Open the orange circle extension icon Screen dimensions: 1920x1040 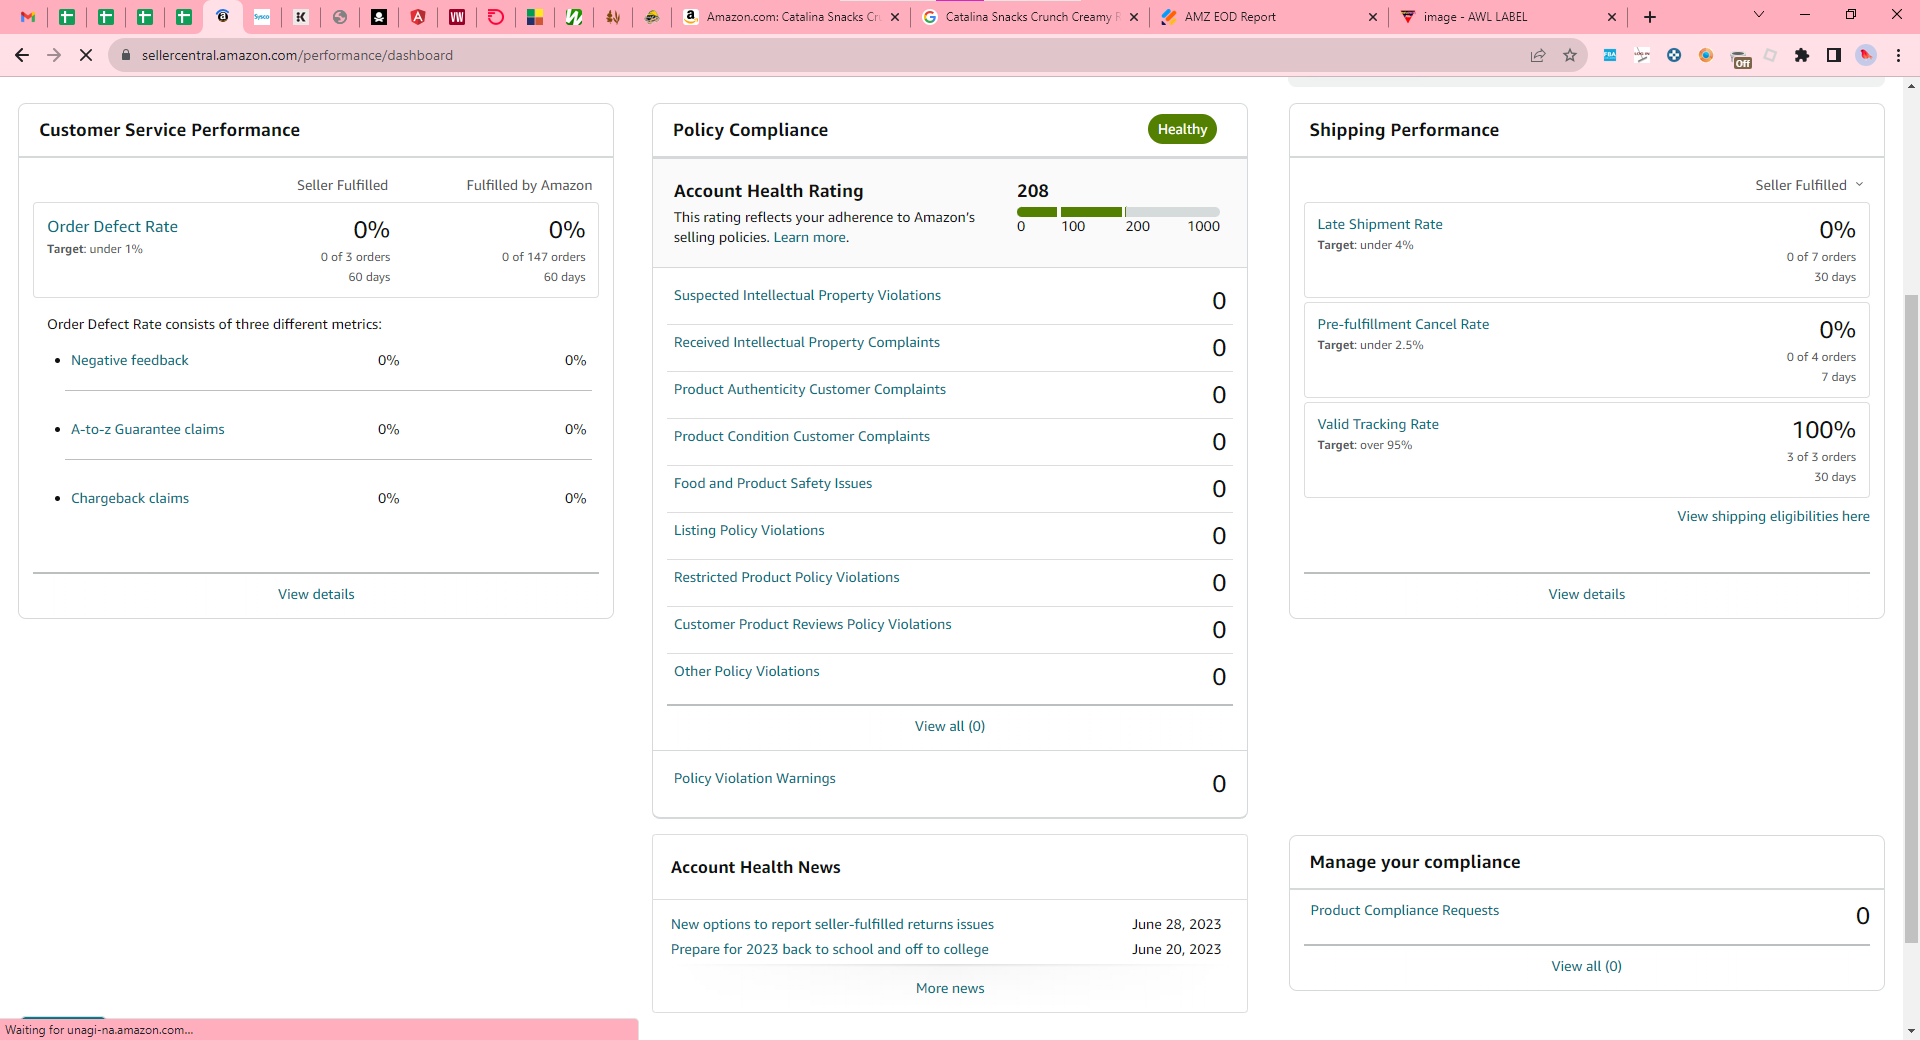[1706, 55]
